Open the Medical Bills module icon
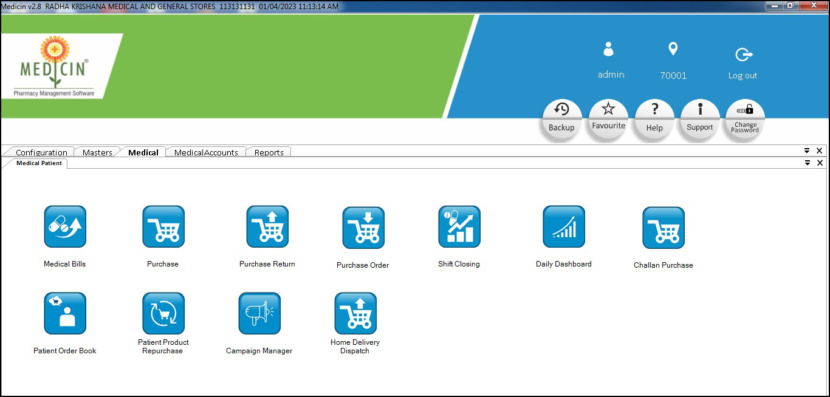 (x=65, y=227)
